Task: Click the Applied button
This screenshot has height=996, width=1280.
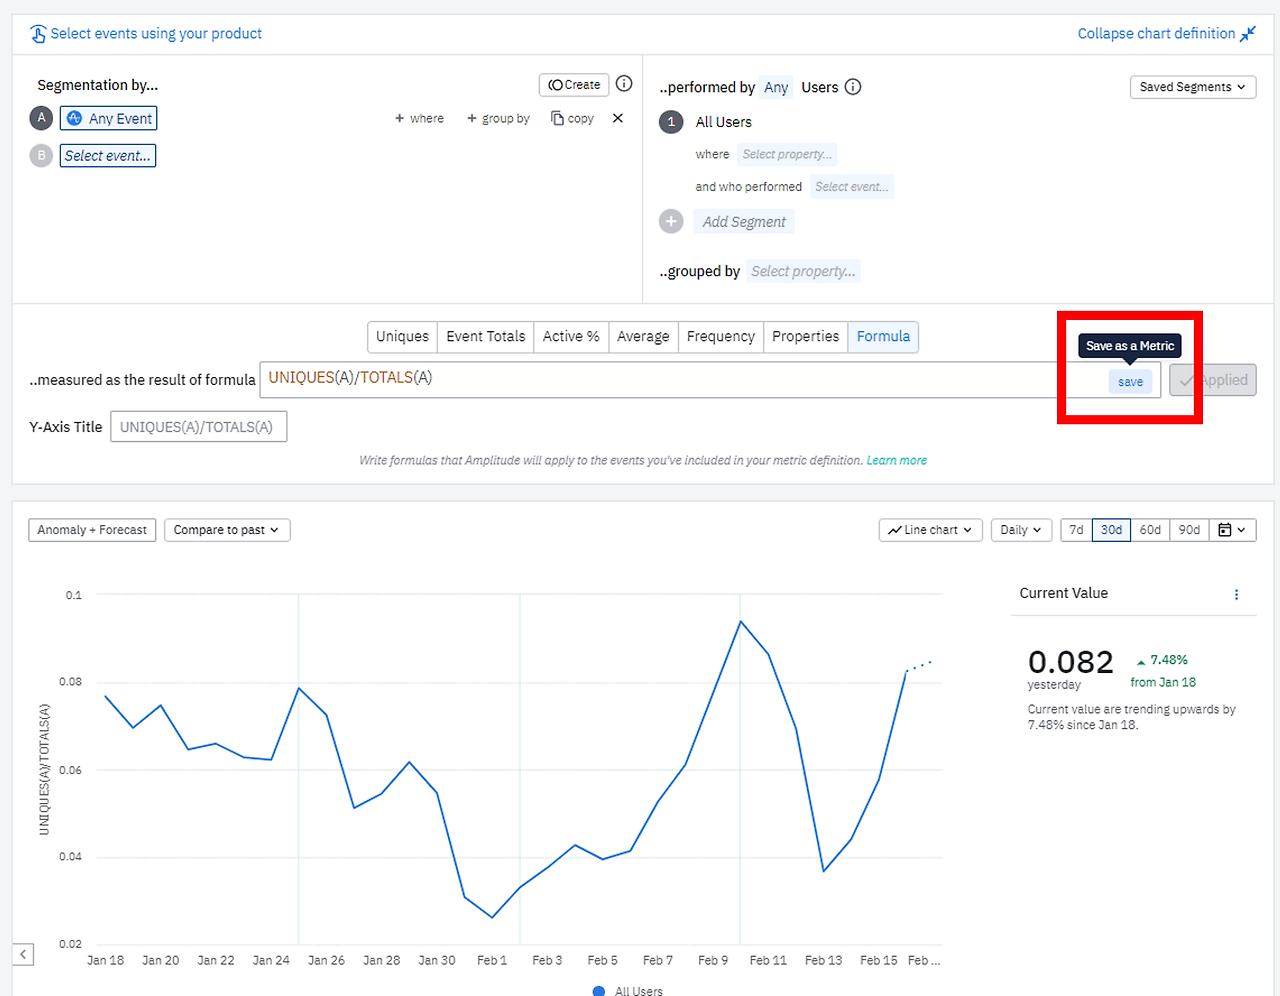Action: pos(1213,380)
